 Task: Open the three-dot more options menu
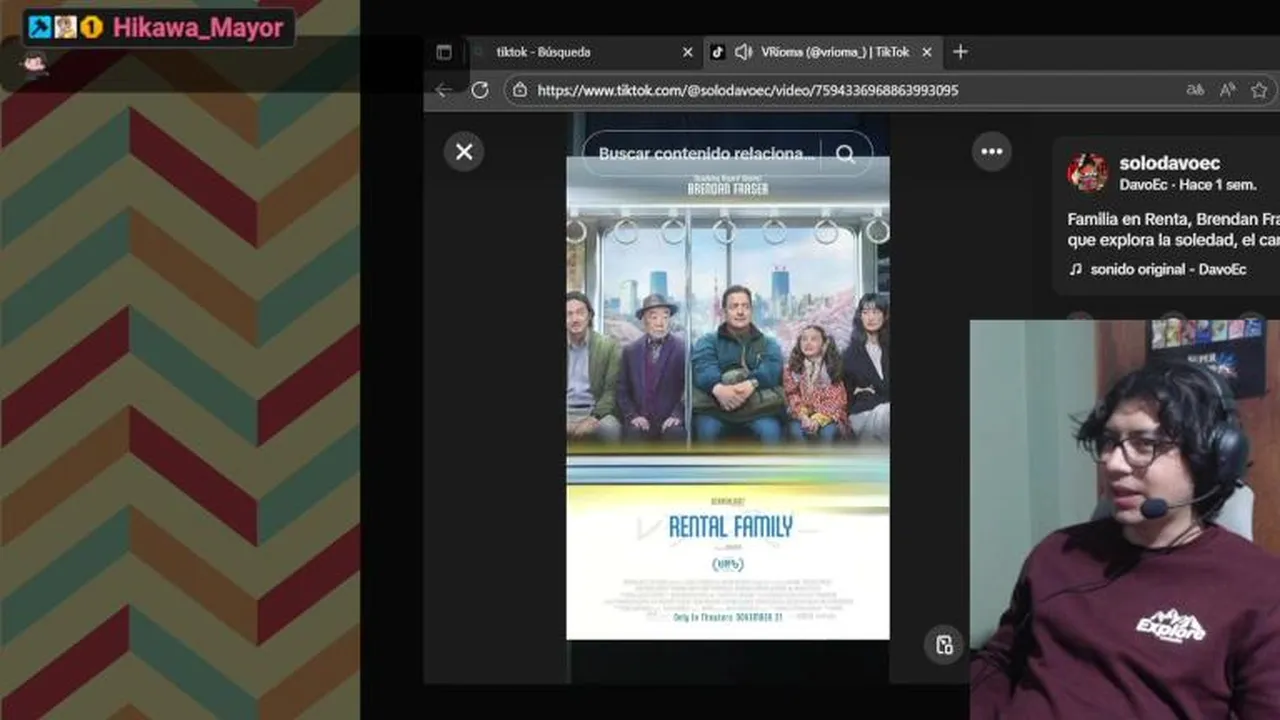pyautogui.click(x=992, y=152)
